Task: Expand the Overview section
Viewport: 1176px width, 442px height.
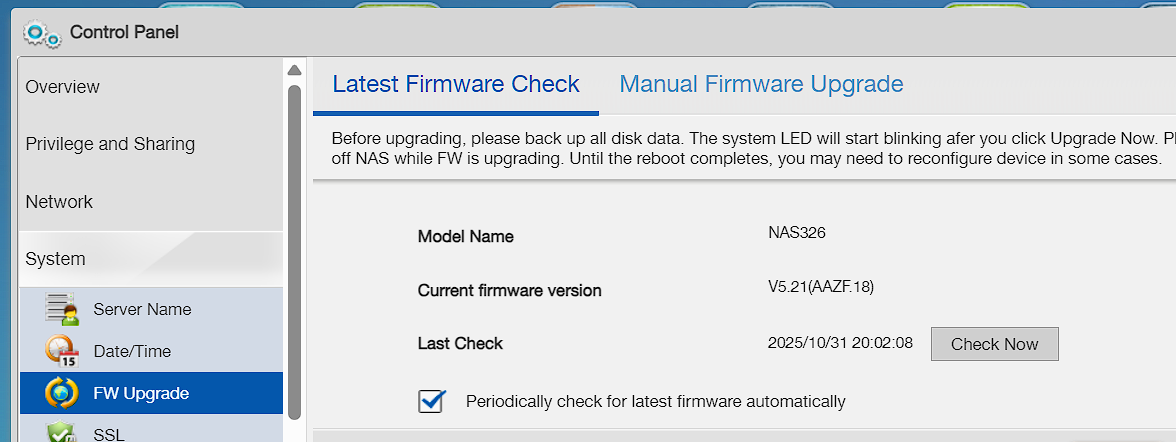Action: (62, 87)
